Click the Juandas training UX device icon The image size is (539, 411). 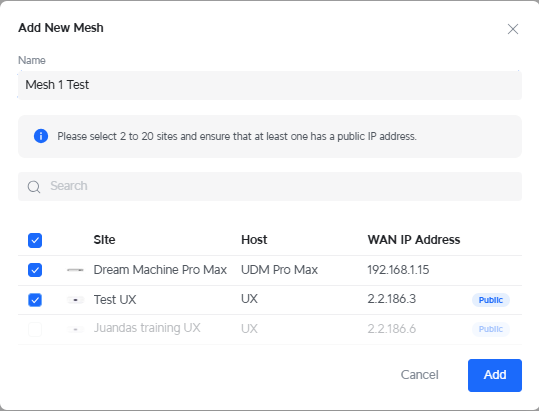coord(75,329)
